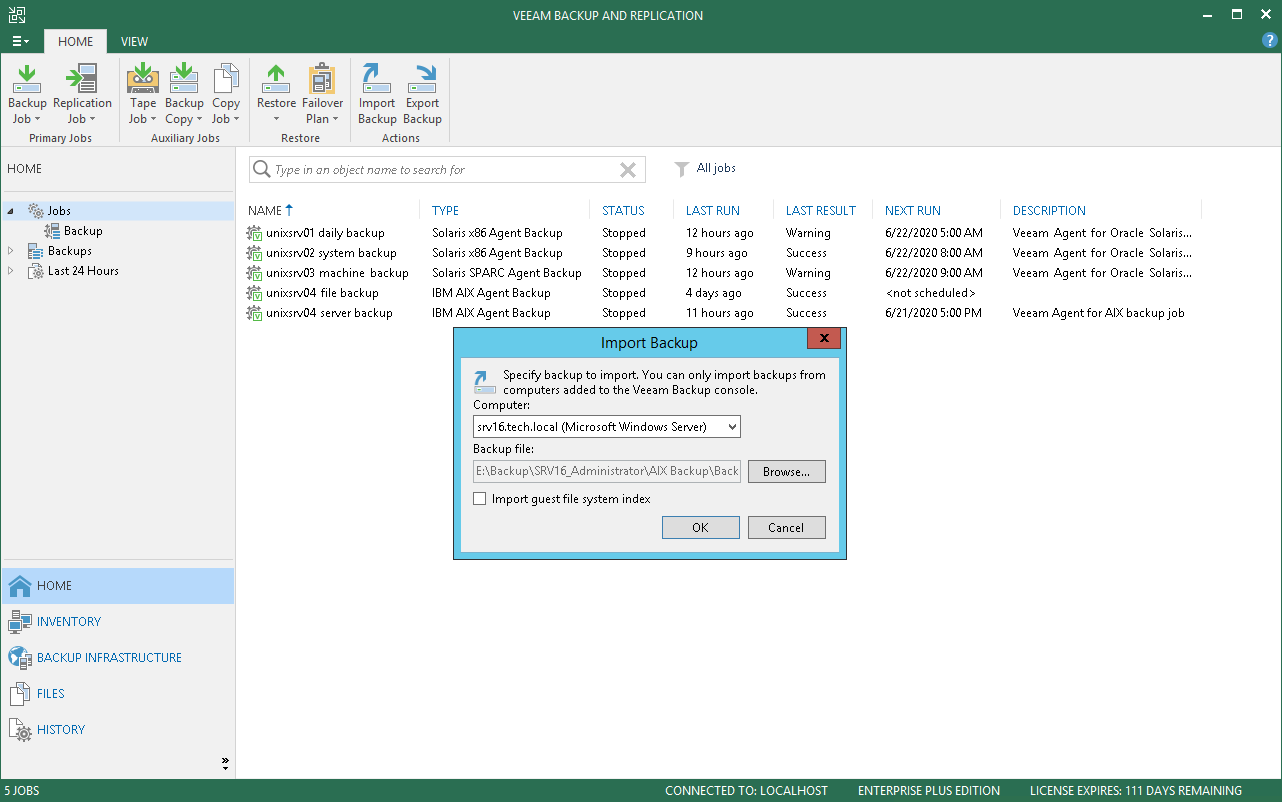The height and width of the screenshot is (802, 1282).
Task: Open the Backup Job ribbon icon
Action: [27, 78]
